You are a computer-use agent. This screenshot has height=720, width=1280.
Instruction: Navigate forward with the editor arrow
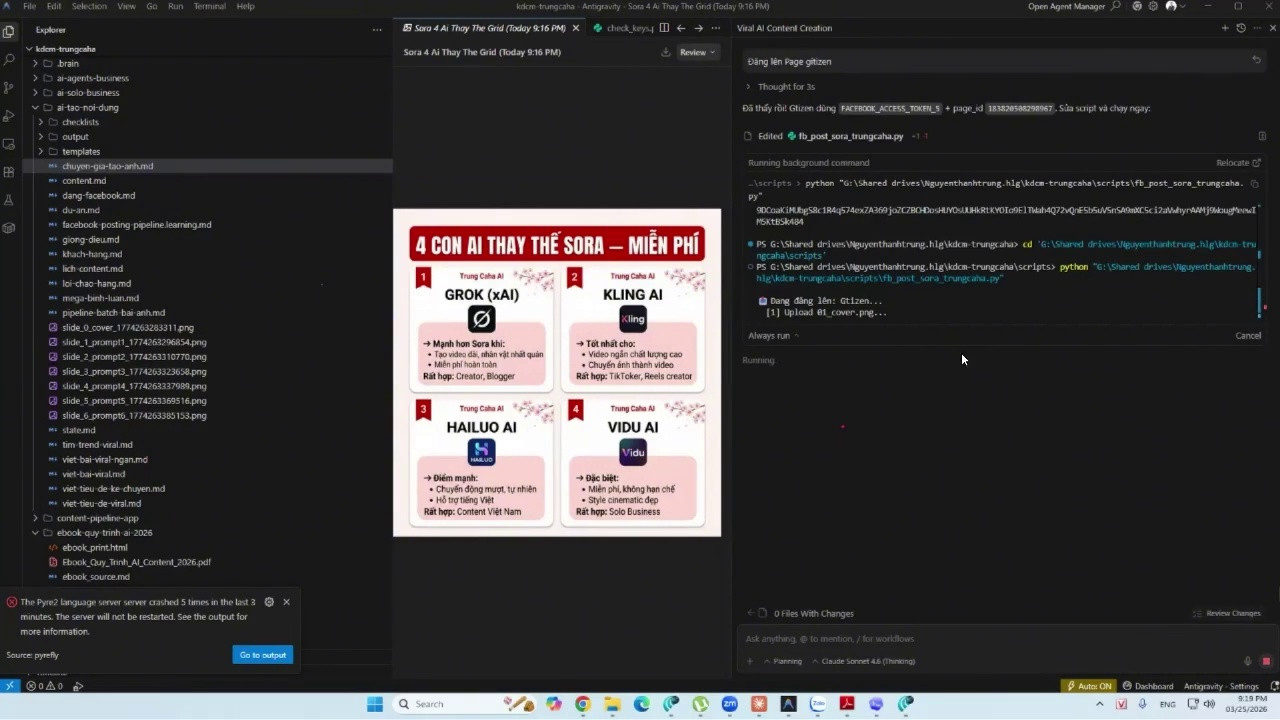[698, 28]
